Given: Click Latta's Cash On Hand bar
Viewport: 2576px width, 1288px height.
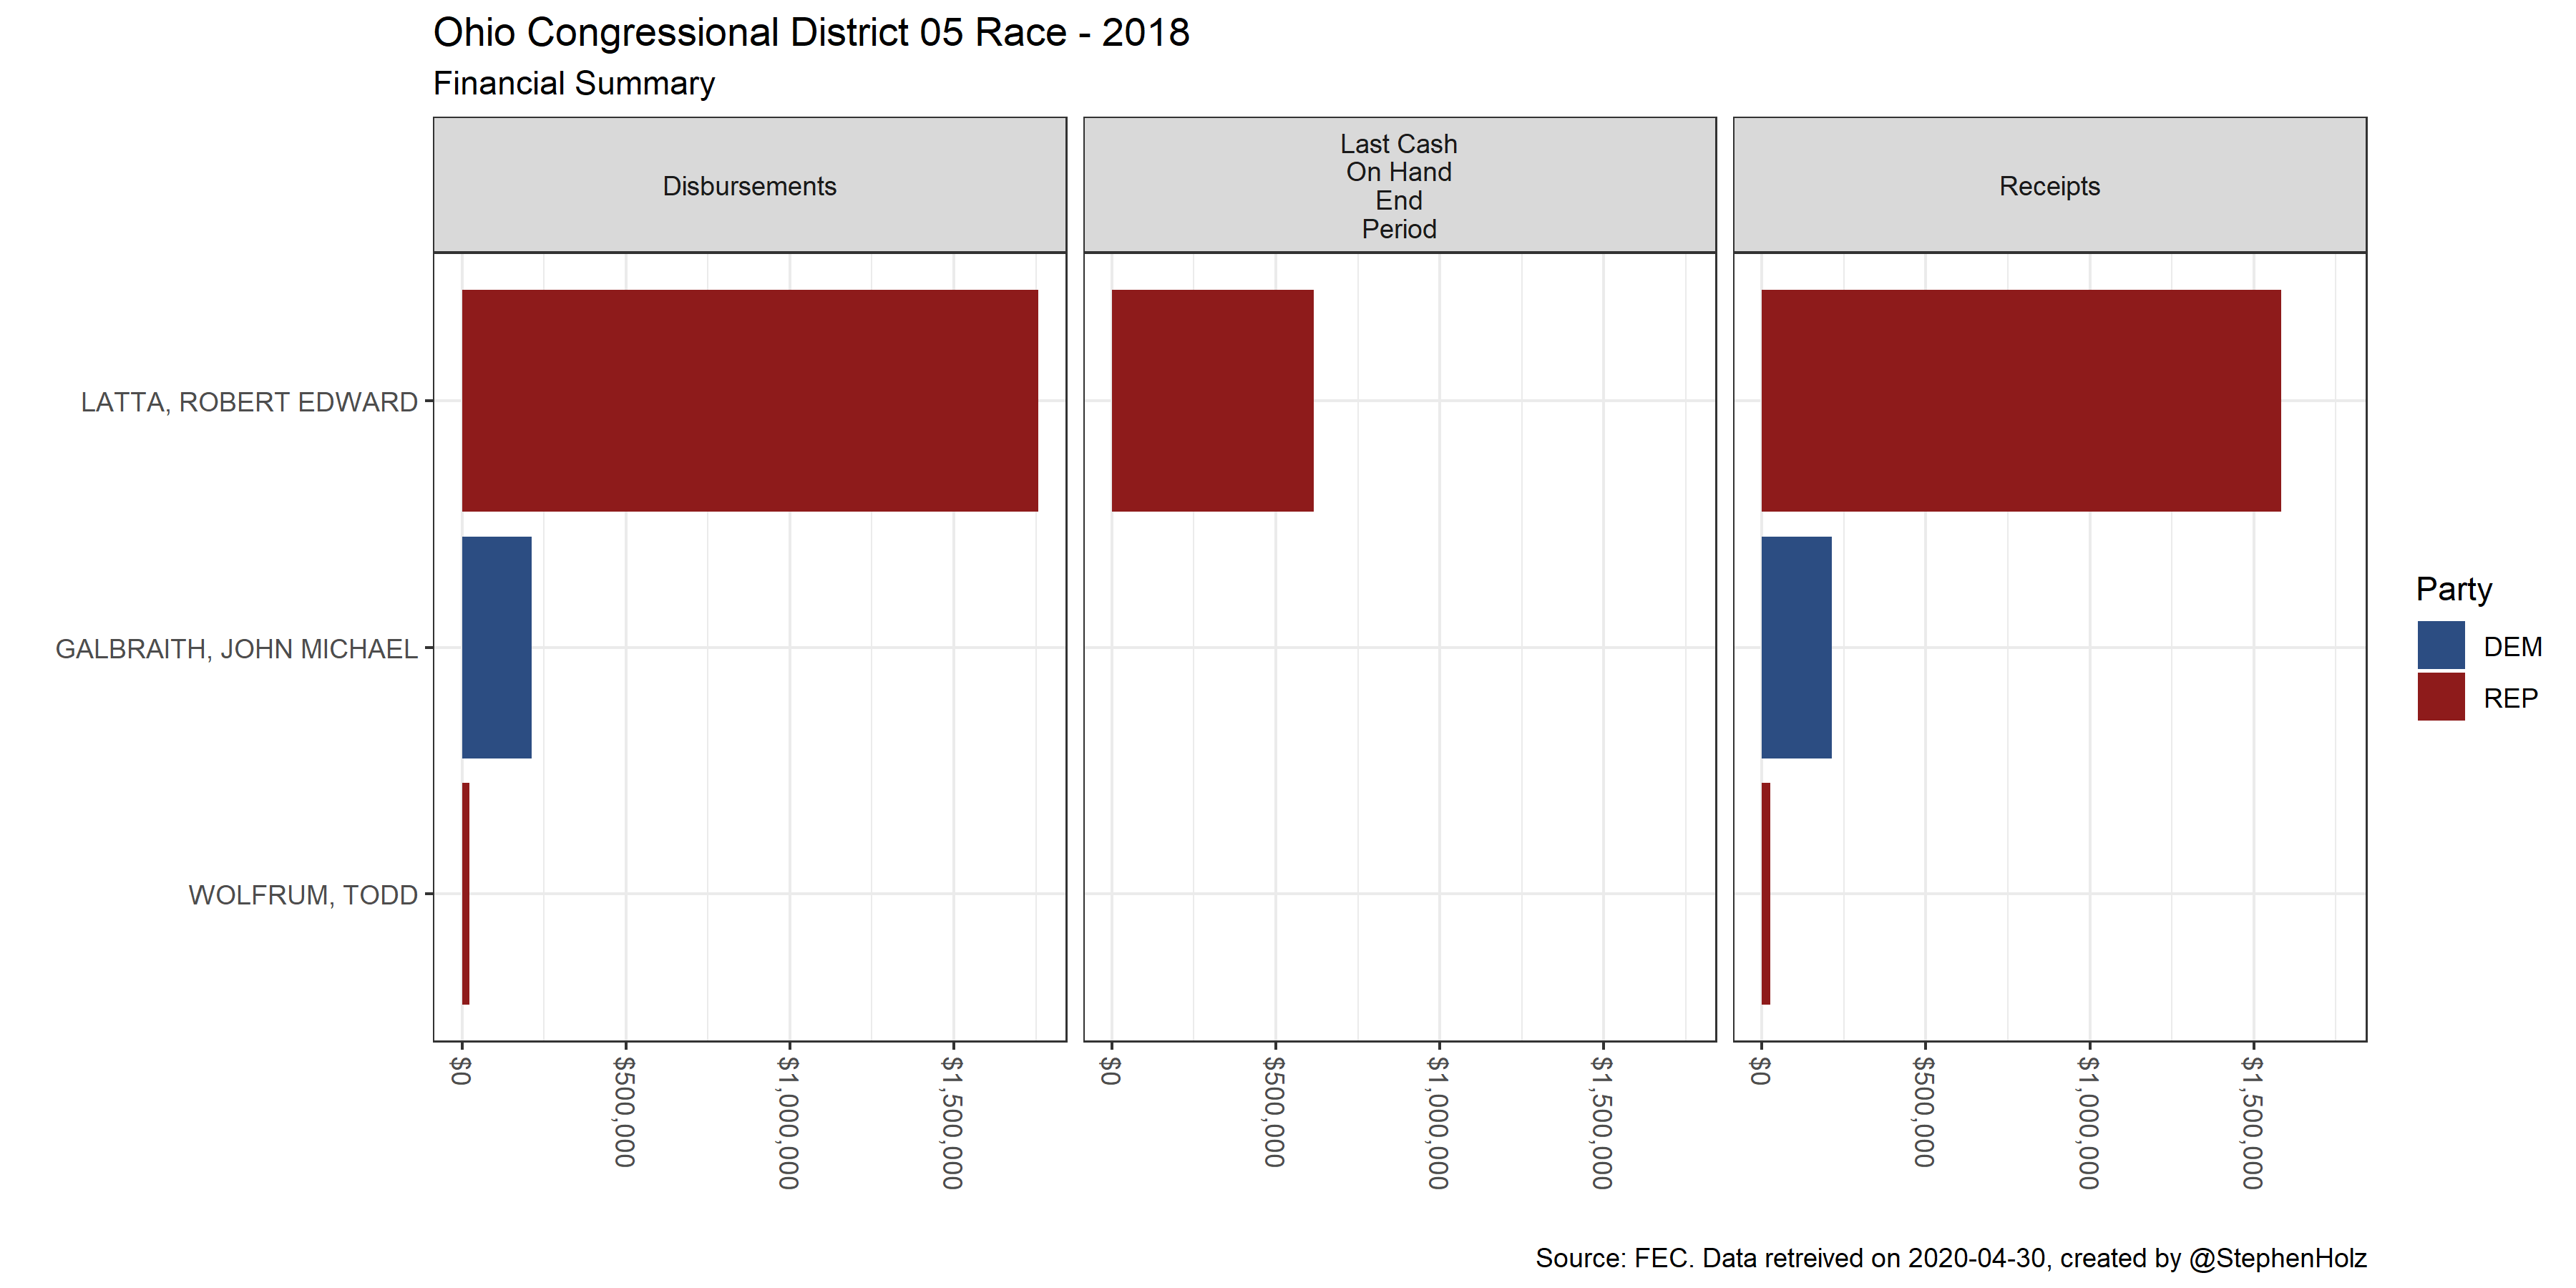Looking at the screenshot, I should point(1212,400).
